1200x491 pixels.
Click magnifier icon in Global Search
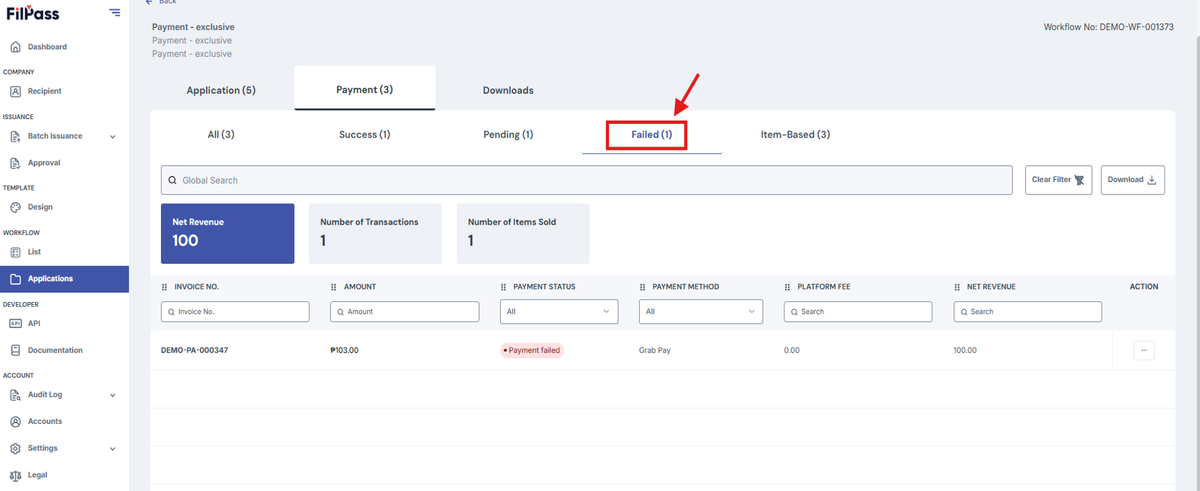pos(172,180)
